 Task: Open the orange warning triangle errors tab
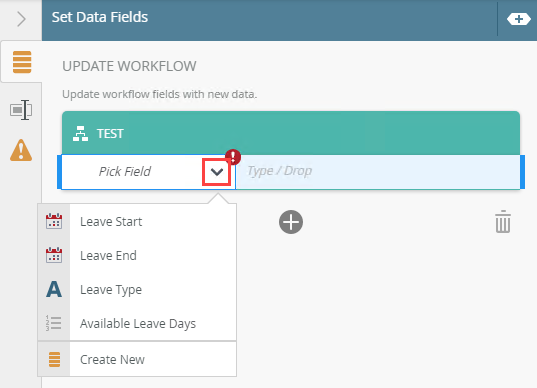pos(21,150)
